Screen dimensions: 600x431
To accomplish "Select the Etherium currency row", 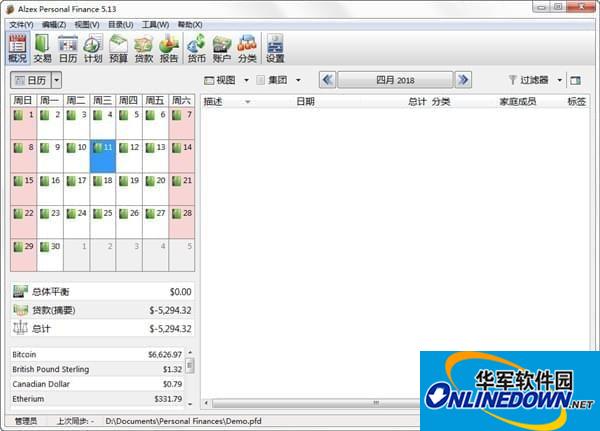I will click(97, 399).
